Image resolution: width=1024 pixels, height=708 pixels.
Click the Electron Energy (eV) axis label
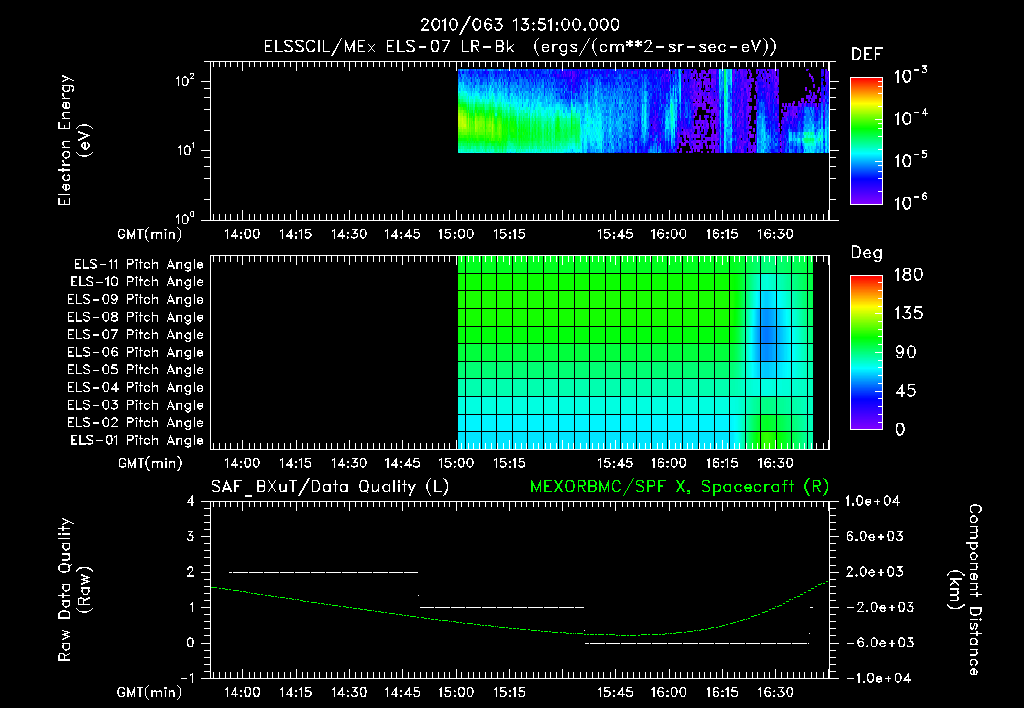coord(74,140)
